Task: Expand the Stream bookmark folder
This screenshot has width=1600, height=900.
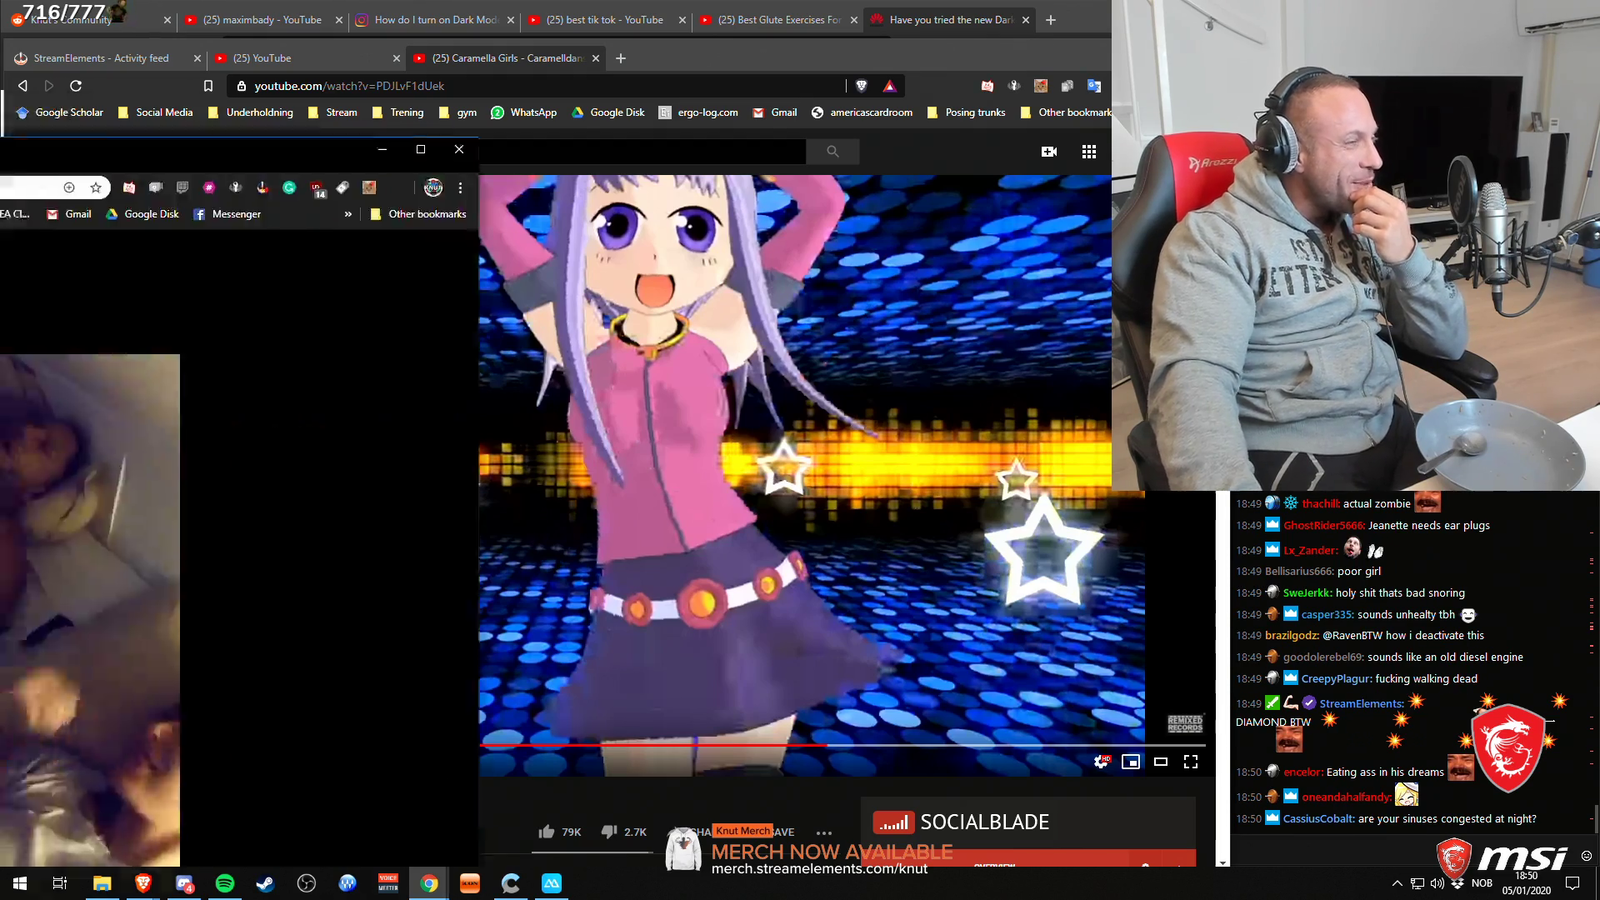Action: pos(332,113)
